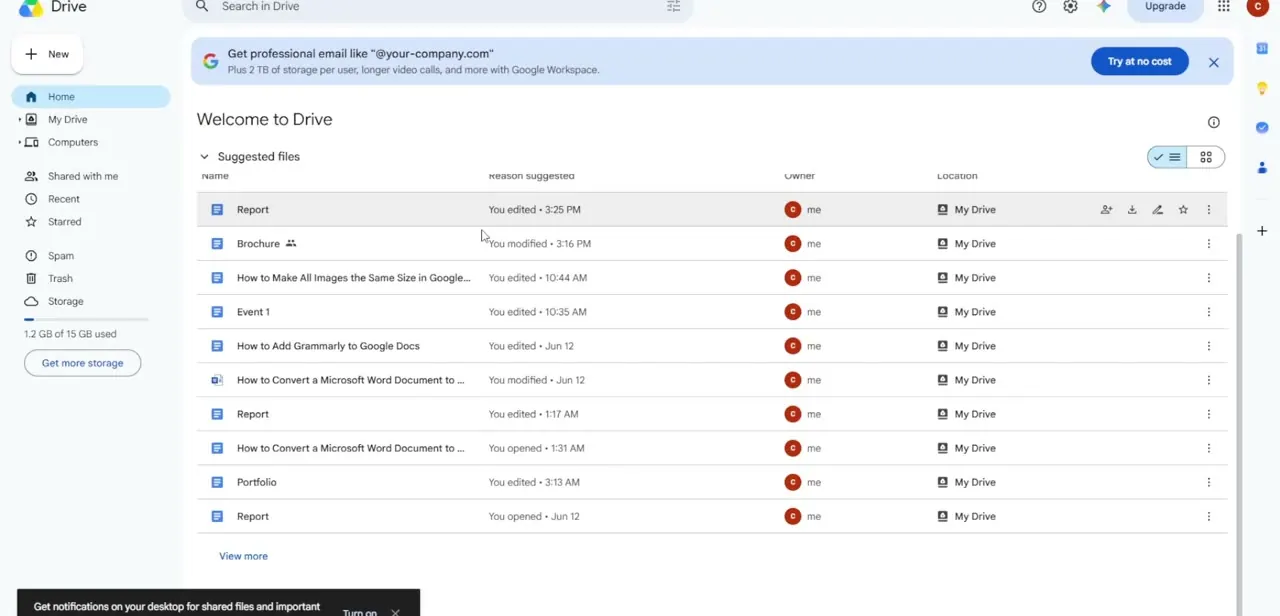Open search filter options icon
This screenshot has height=616, width=1280.
coord(673,6)
